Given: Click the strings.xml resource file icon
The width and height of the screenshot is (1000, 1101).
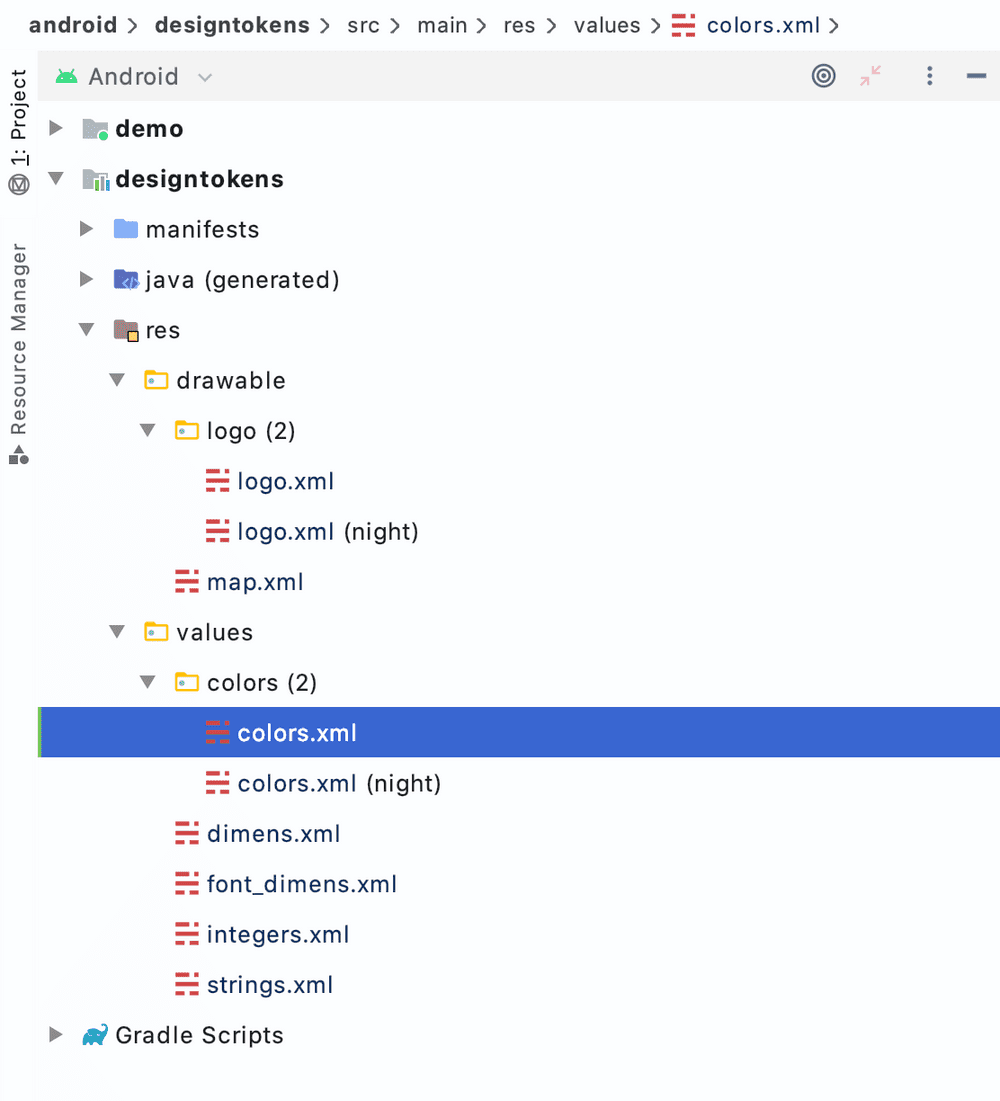Looking at the screenshot, I should point(186,984).
